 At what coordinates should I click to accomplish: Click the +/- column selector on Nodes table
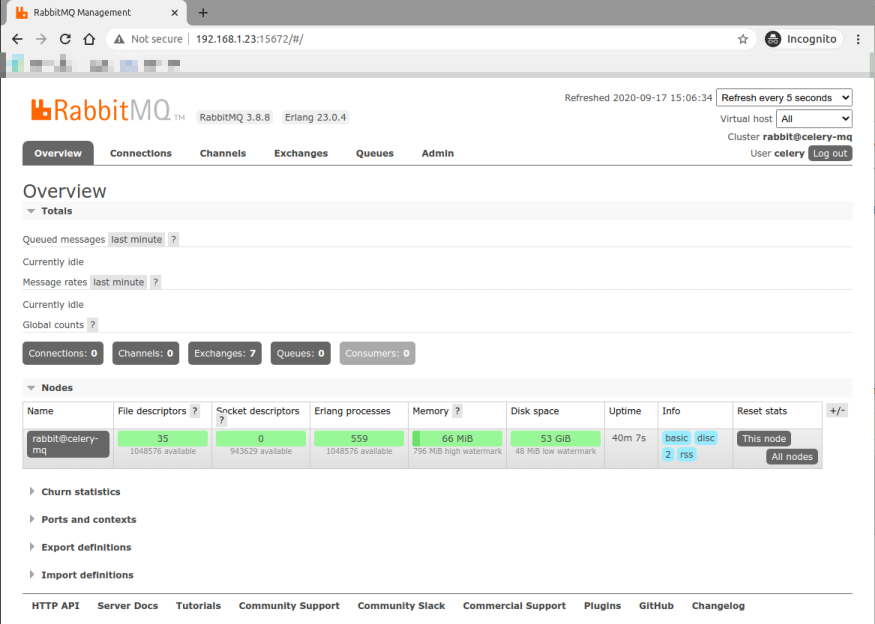[836, 411]
